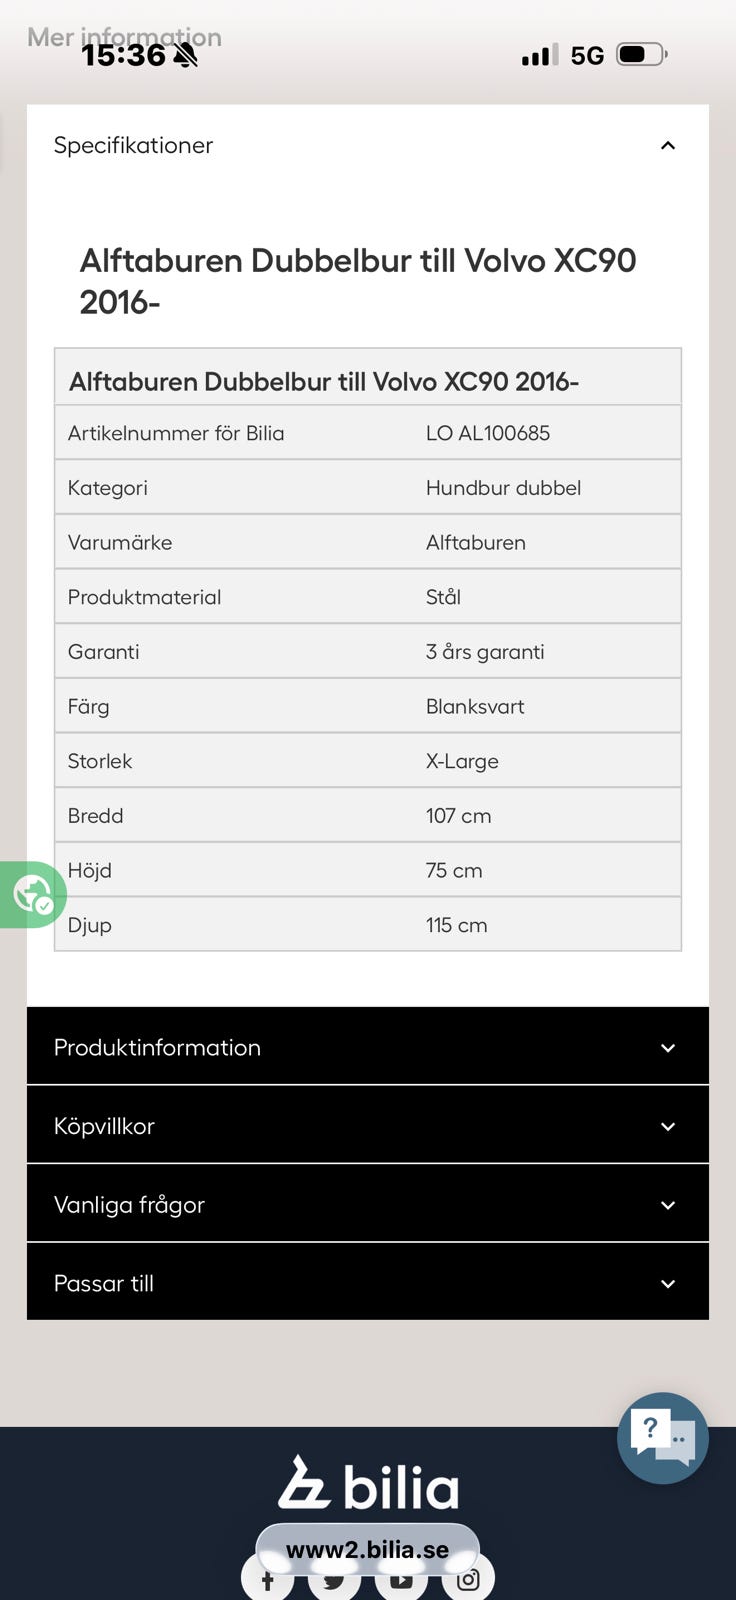736x1600 pixels.
Task: Open the Facebook social icon
Action: (267, 1580)
